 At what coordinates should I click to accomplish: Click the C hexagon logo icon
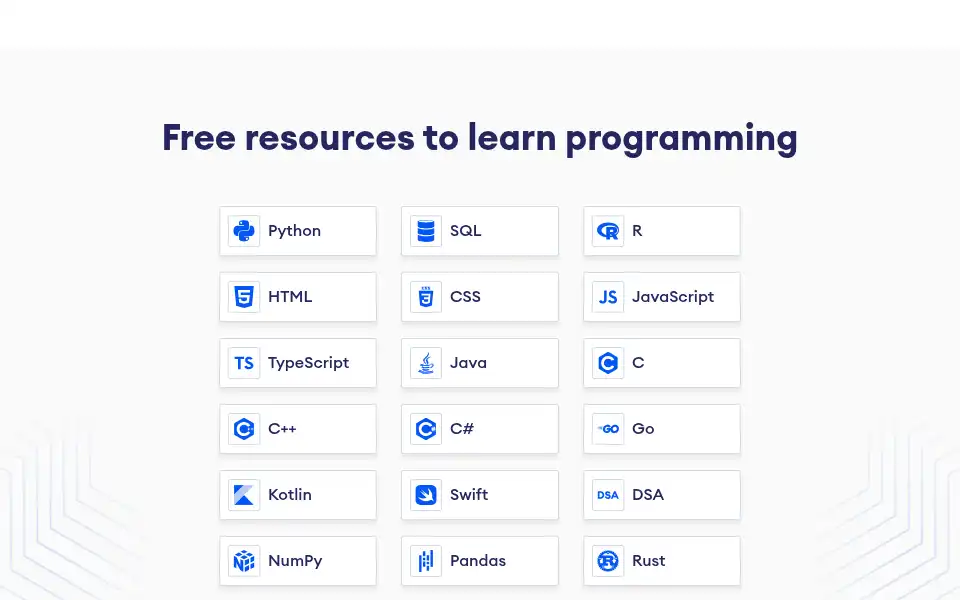pos(608,363)
